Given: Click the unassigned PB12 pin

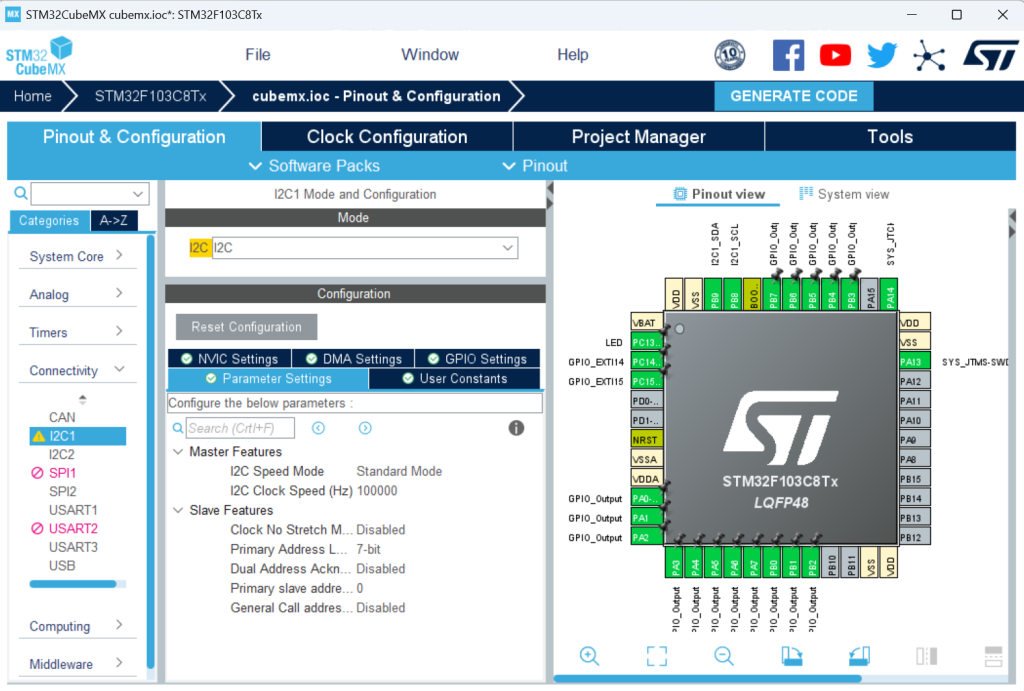Looking at the screenshot, I should click(x=915, y=538).
